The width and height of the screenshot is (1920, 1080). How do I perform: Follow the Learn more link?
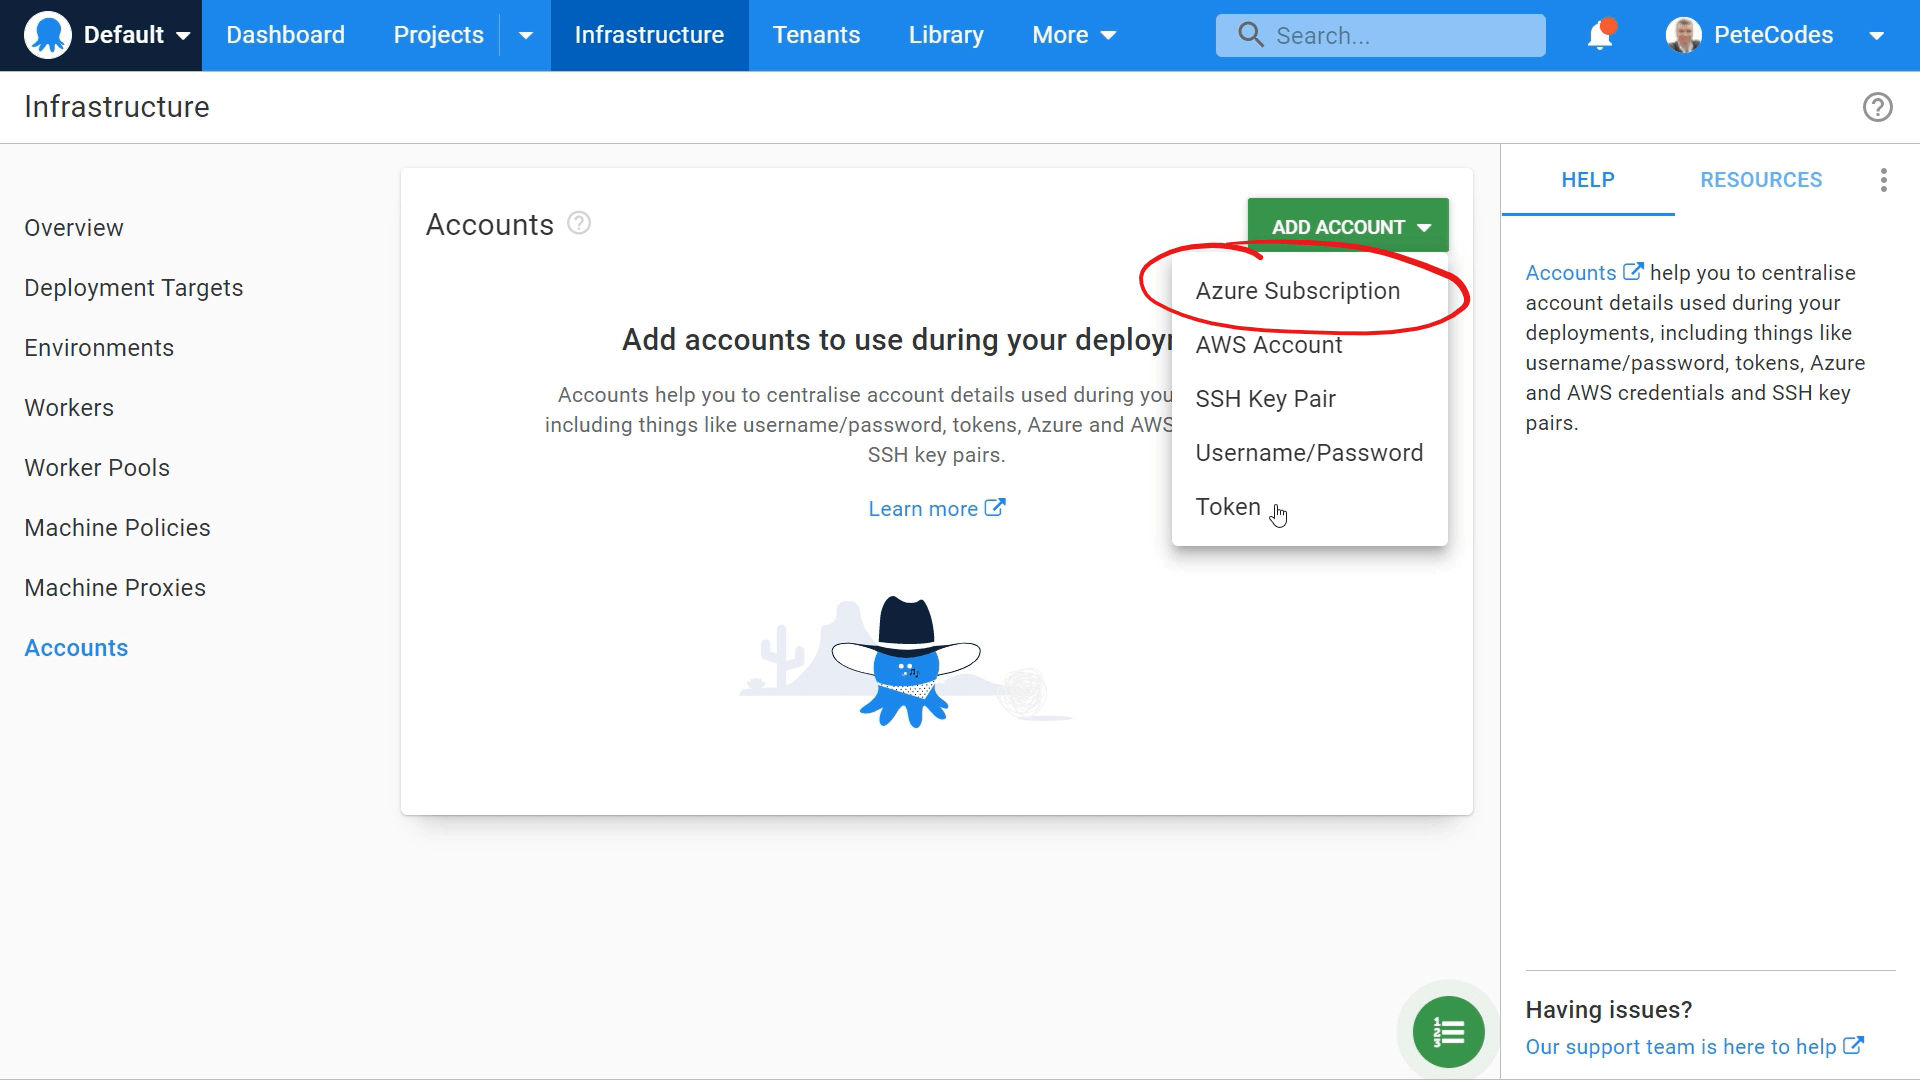(x=936, y=509)
